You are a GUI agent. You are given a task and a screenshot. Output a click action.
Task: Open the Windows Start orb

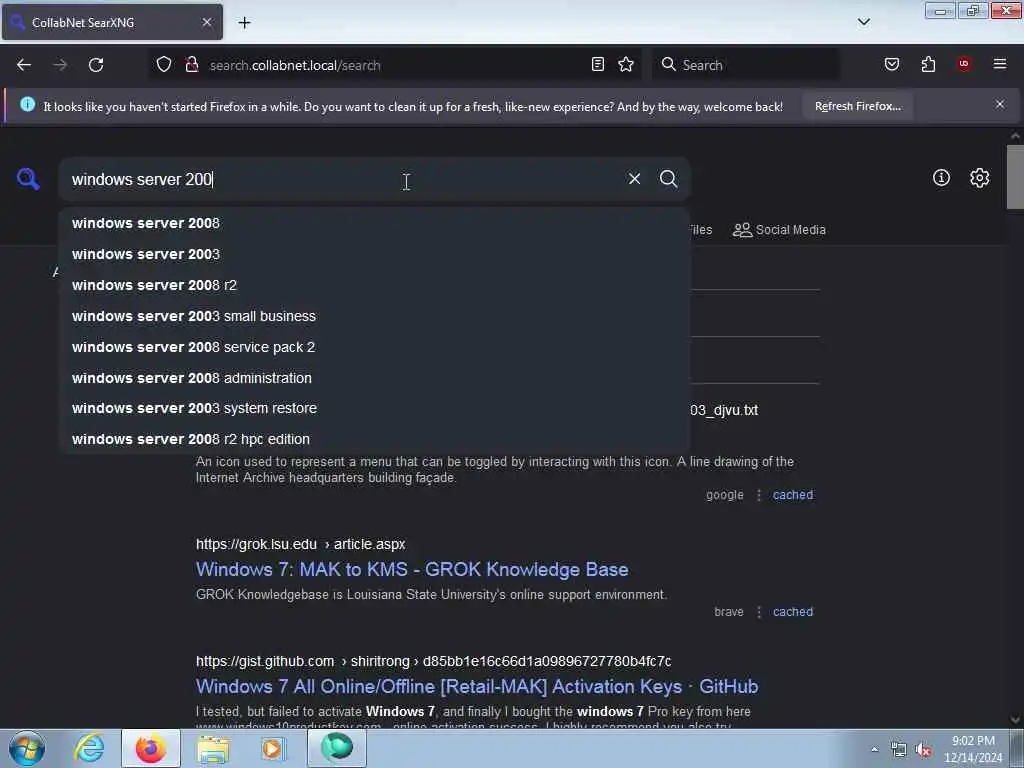tap(27, 748)
